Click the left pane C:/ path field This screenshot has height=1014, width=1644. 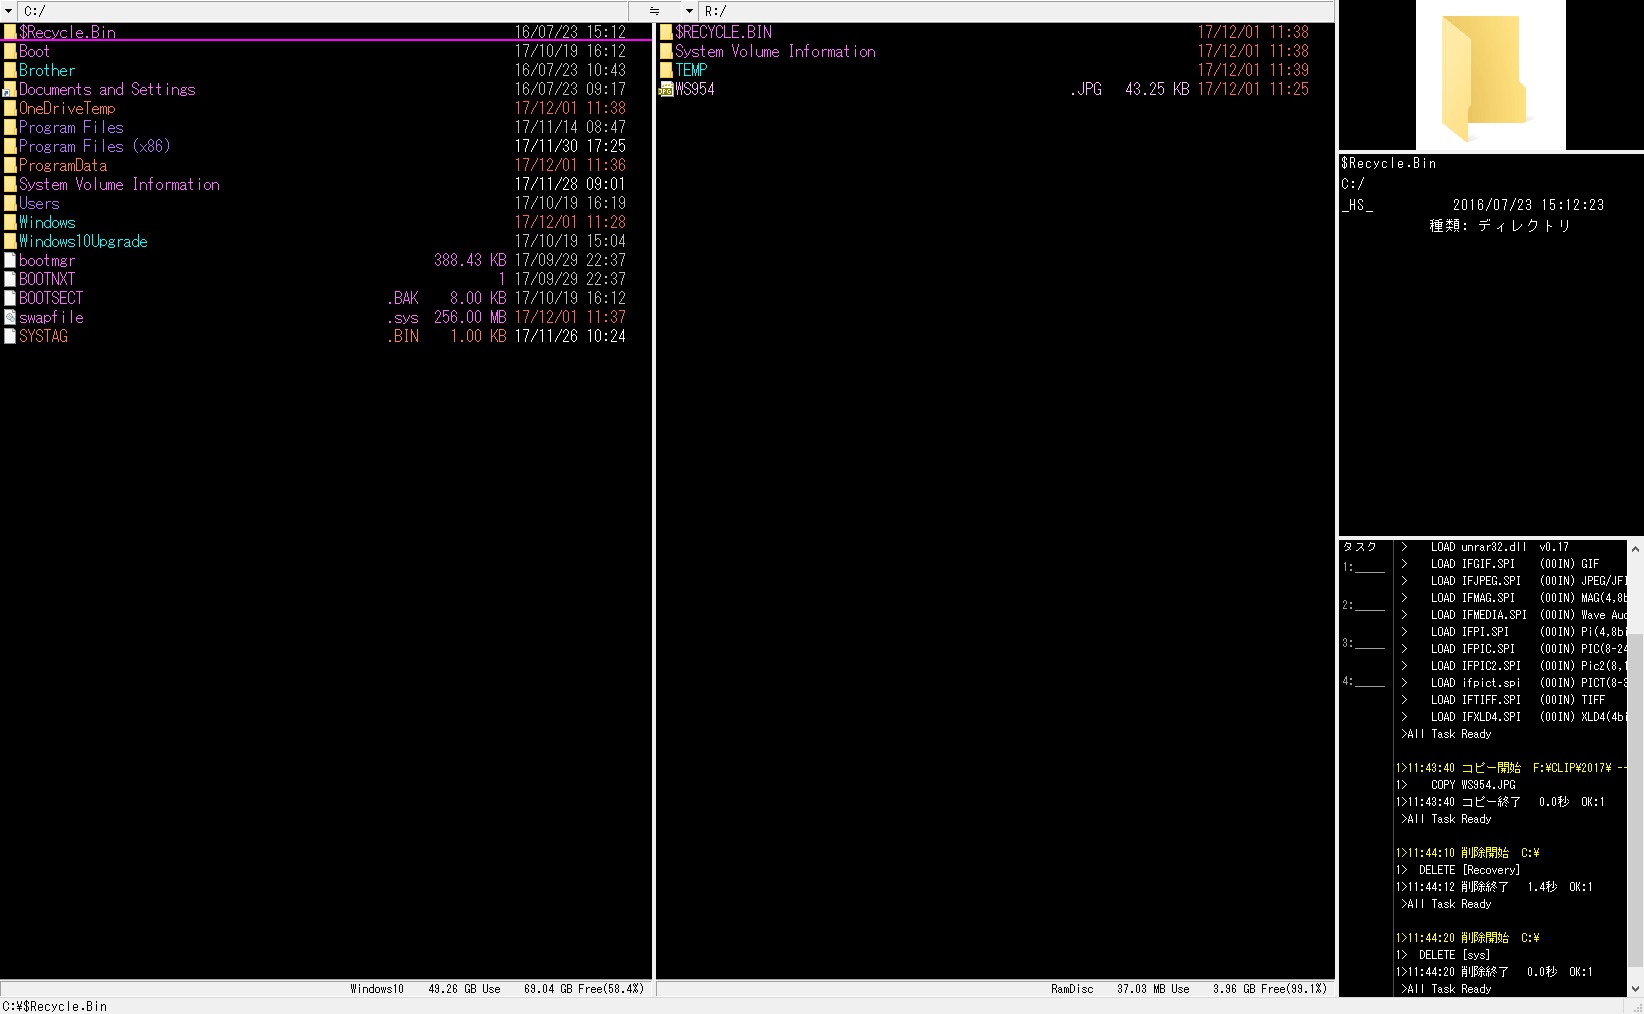tap(330, 11)
